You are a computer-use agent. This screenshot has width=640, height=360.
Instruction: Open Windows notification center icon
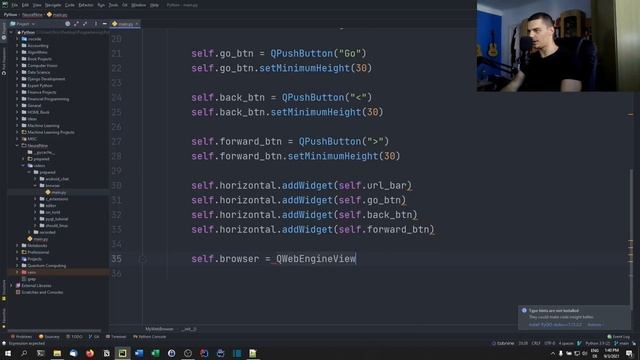click(629, 353)
